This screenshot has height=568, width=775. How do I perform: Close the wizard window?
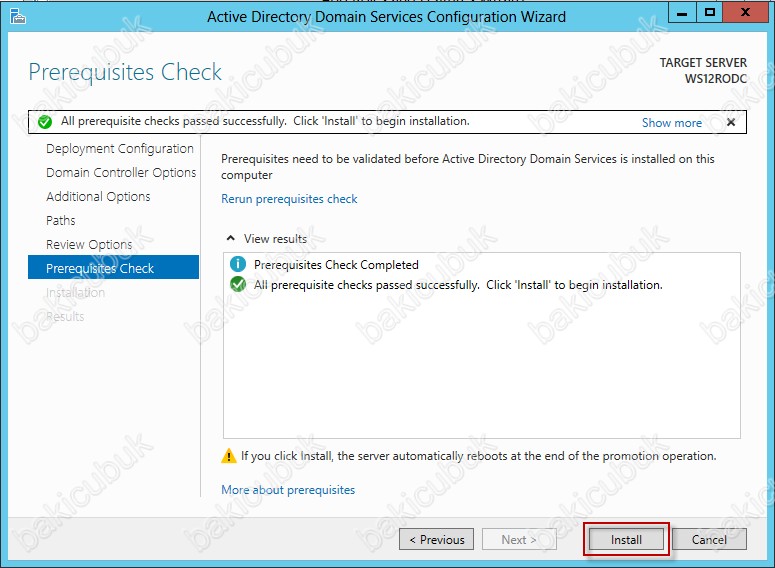[x=745, y=13]
